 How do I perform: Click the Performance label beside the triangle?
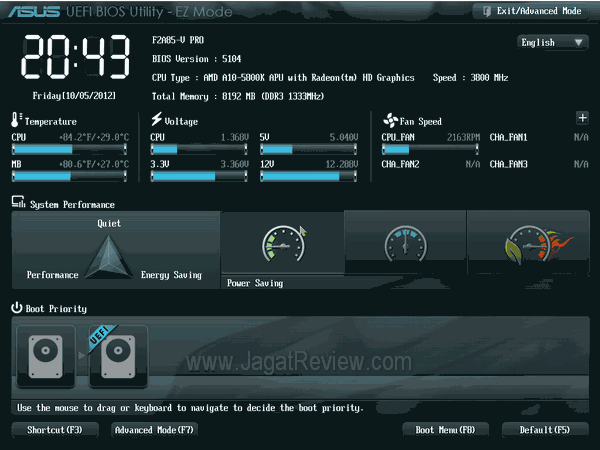(52, 275)
